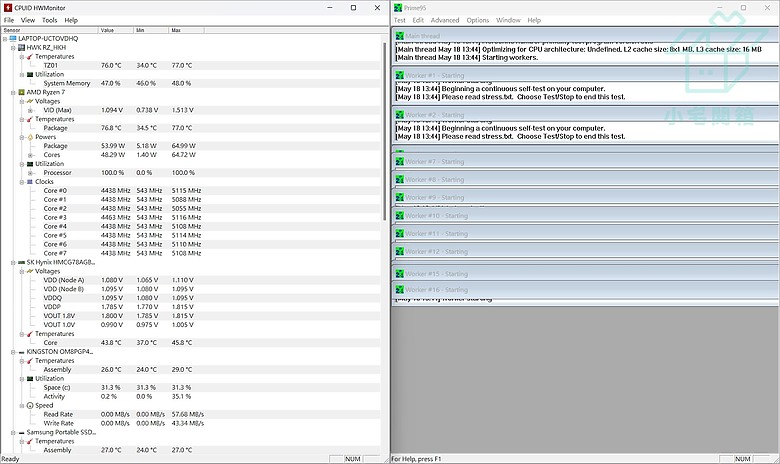The image size is (780, 464).
Task: Click the Worker #2 window icon
Action: pyautogui.click(x=399, y=114)
